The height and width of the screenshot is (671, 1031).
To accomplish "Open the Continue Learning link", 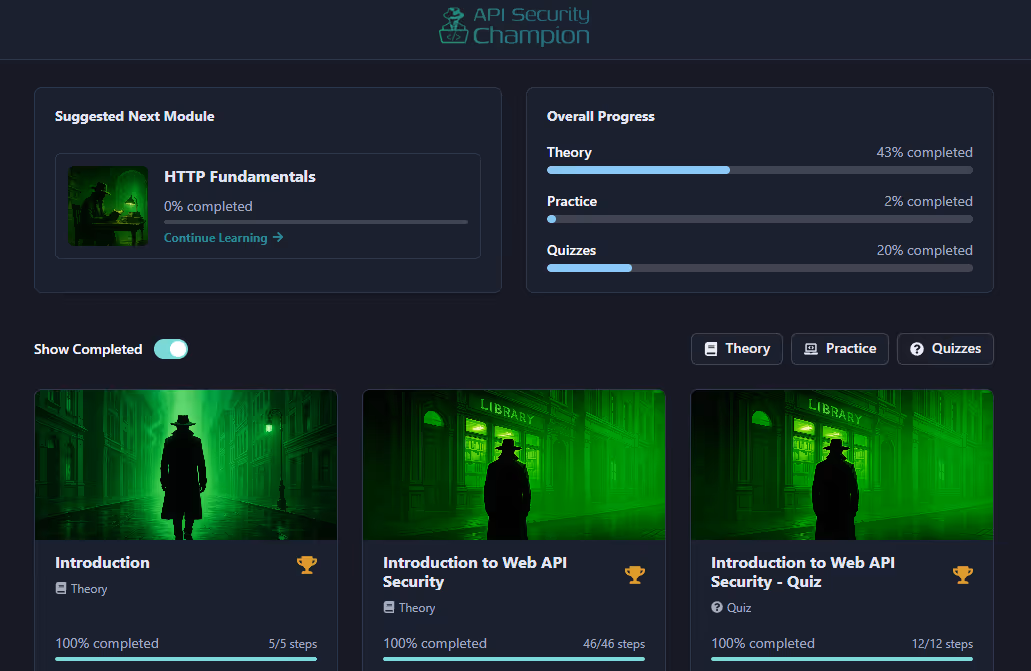I will (x=216, y=238).
